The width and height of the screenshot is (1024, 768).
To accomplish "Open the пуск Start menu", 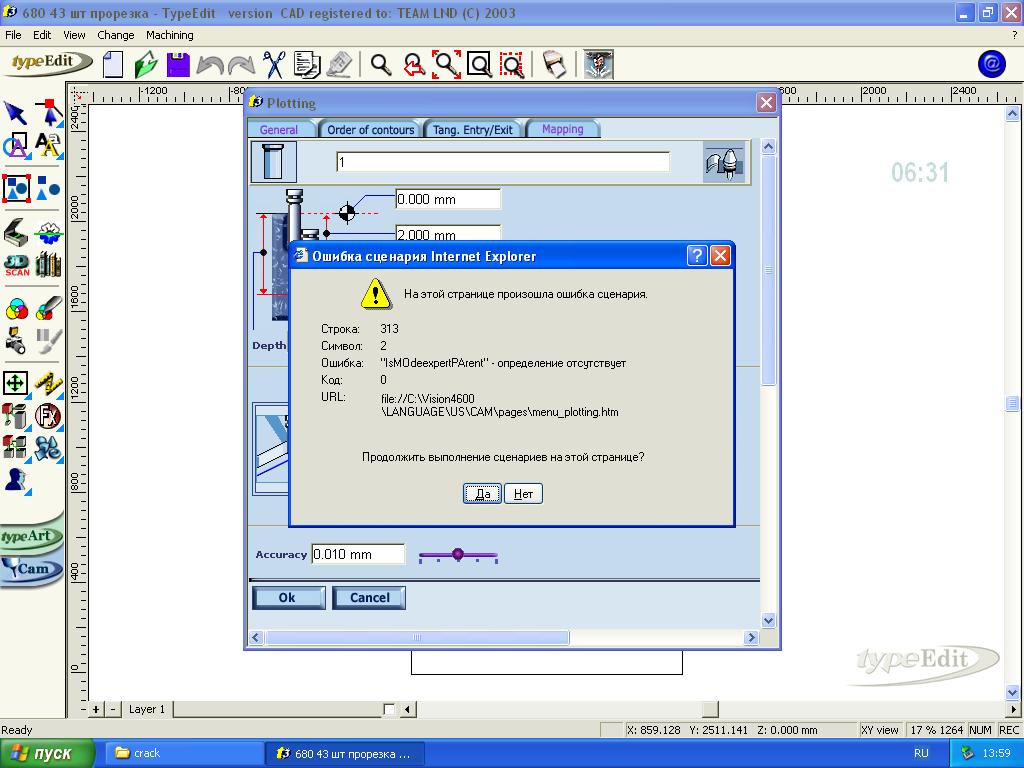I will [x=46, y=754].
